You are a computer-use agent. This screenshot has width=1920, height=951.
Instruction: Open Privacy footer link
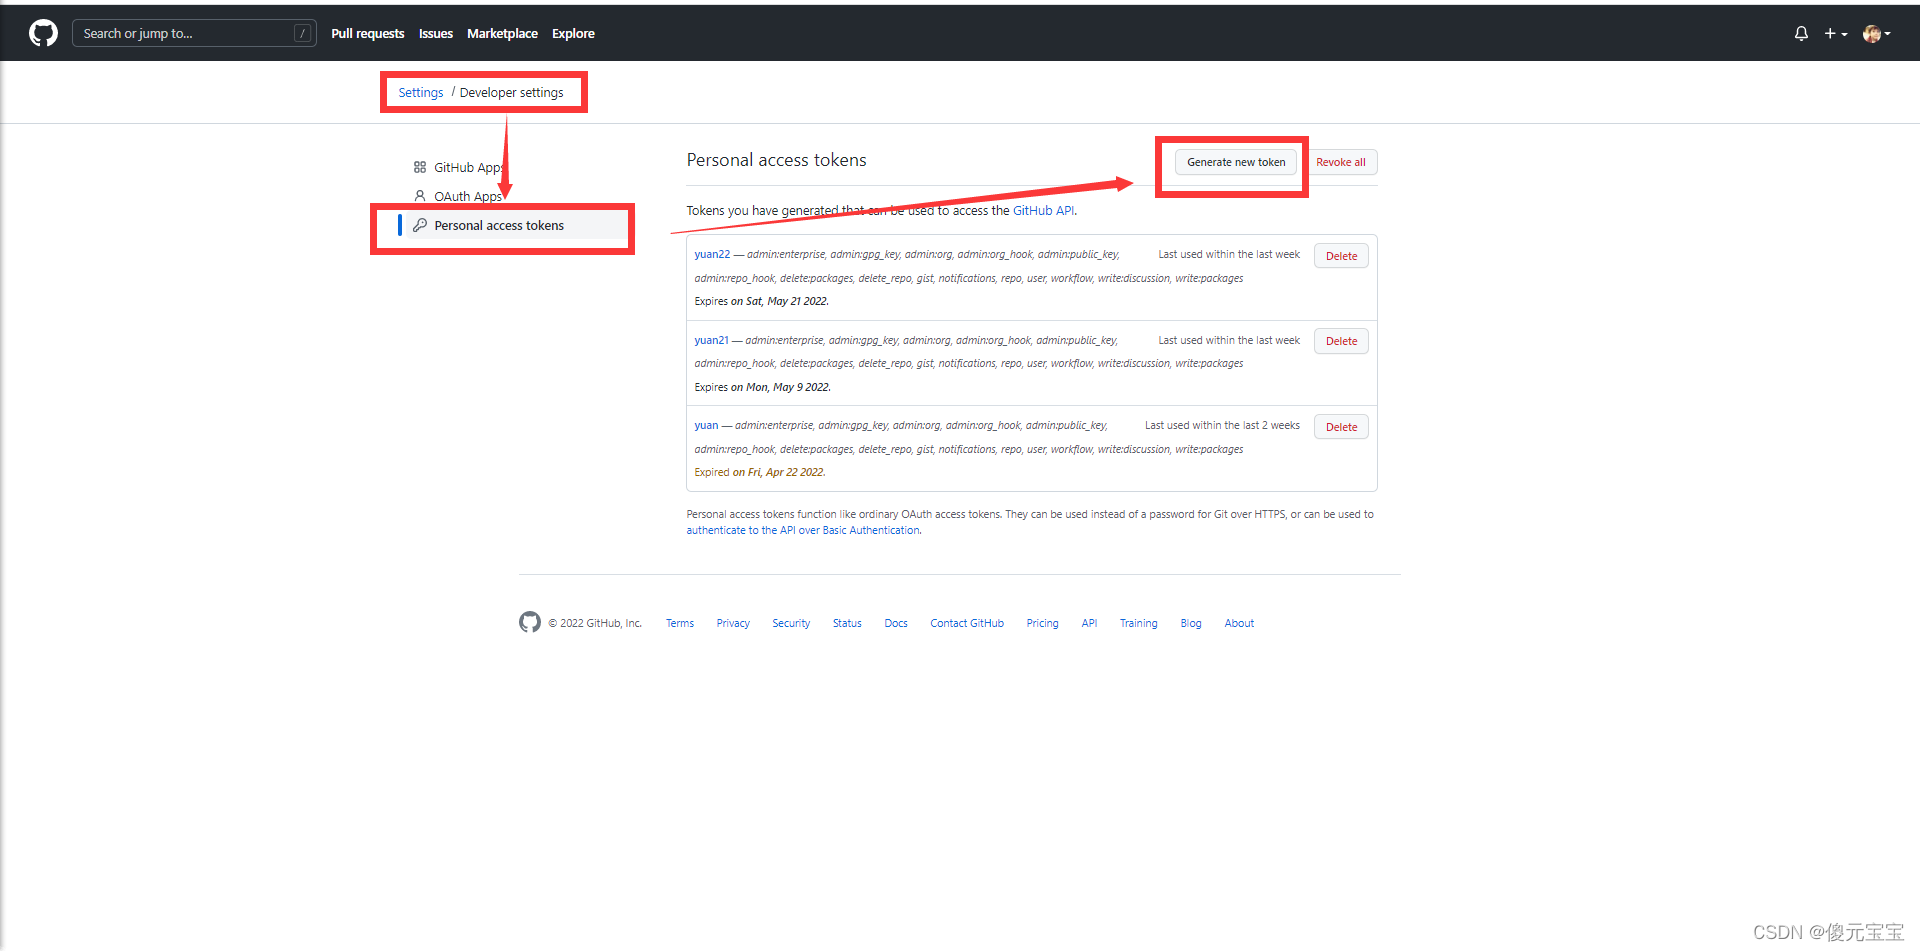733,623
